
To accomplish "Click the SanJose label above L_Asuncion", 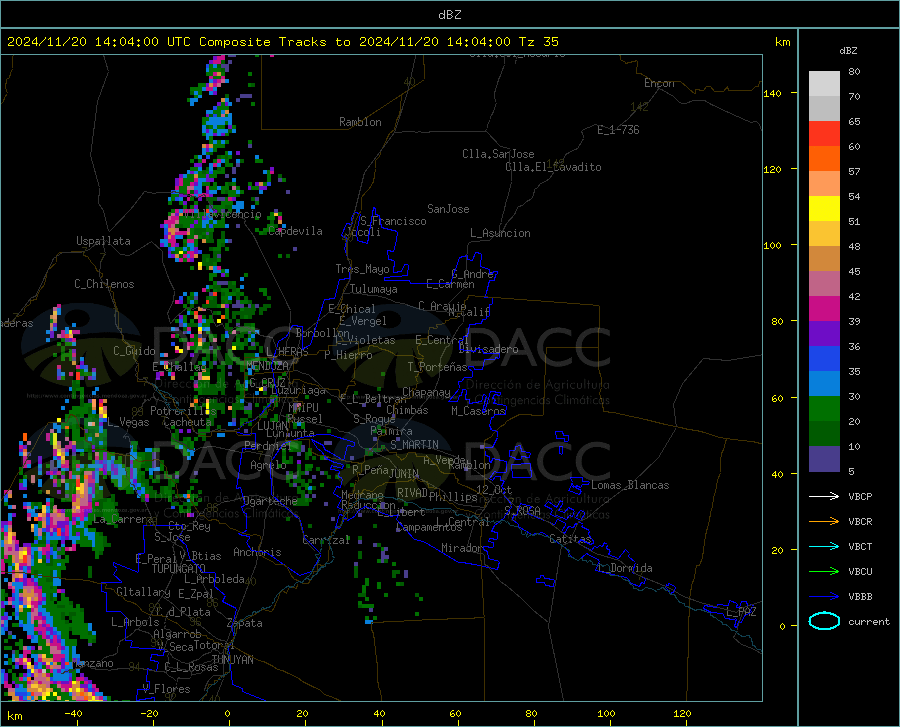I will (448, 209).
